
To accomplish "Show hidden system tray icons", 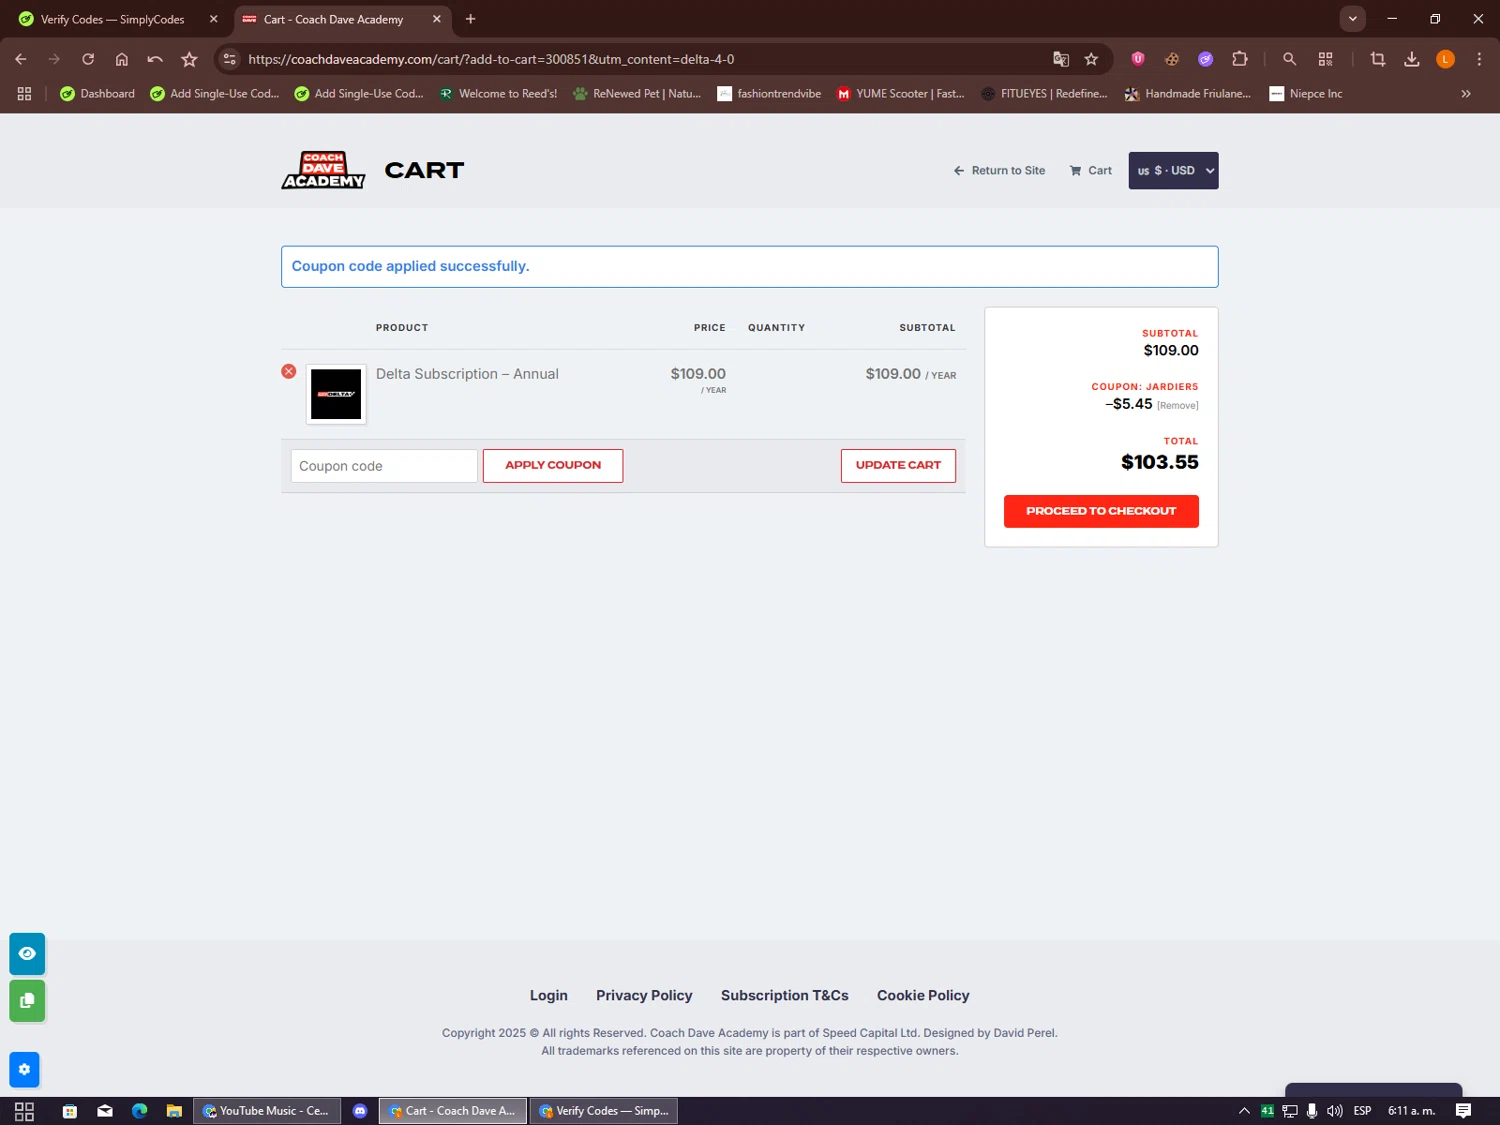I will 1244,1111.
